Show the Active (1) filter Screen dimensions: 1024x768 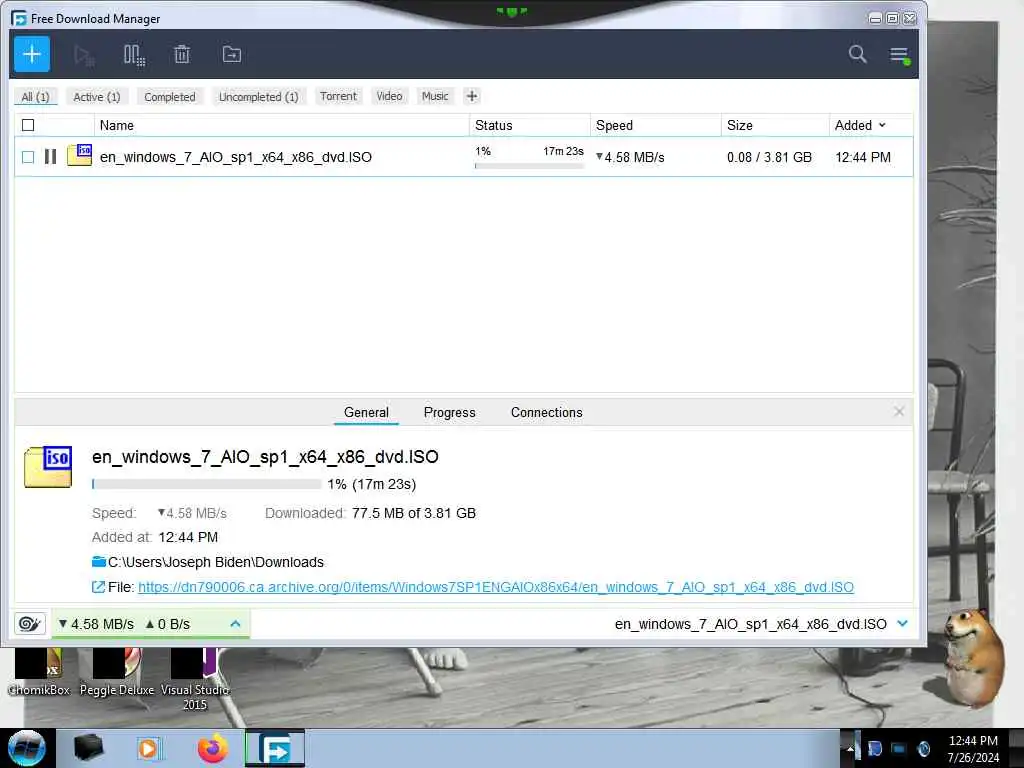[x=97, y=97]
